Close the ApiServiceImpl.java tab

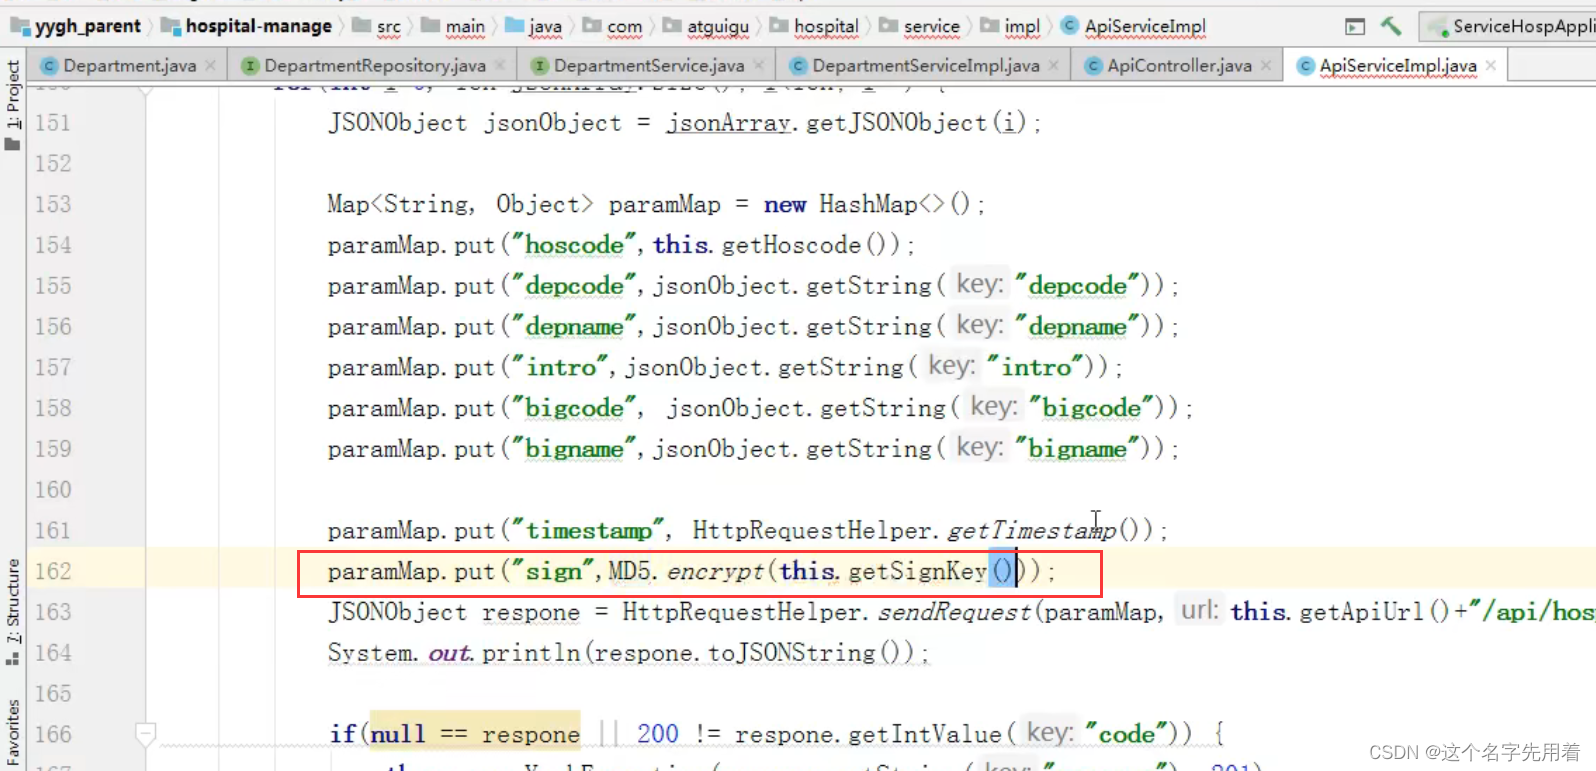pos(1491,65)
